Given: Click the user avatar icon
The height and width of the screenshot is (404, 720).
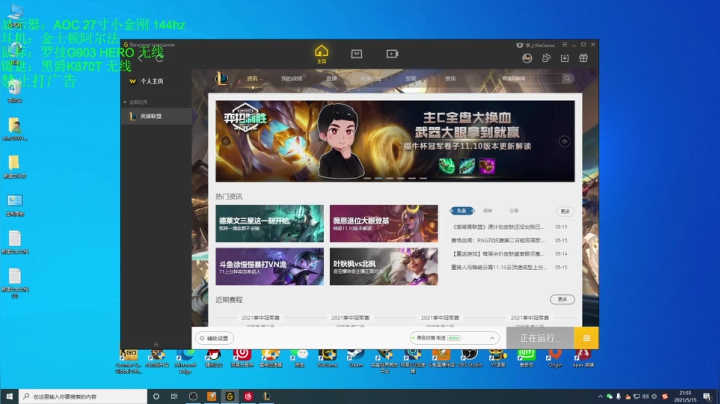Looking at the screenshot, I should click(527, 58).
